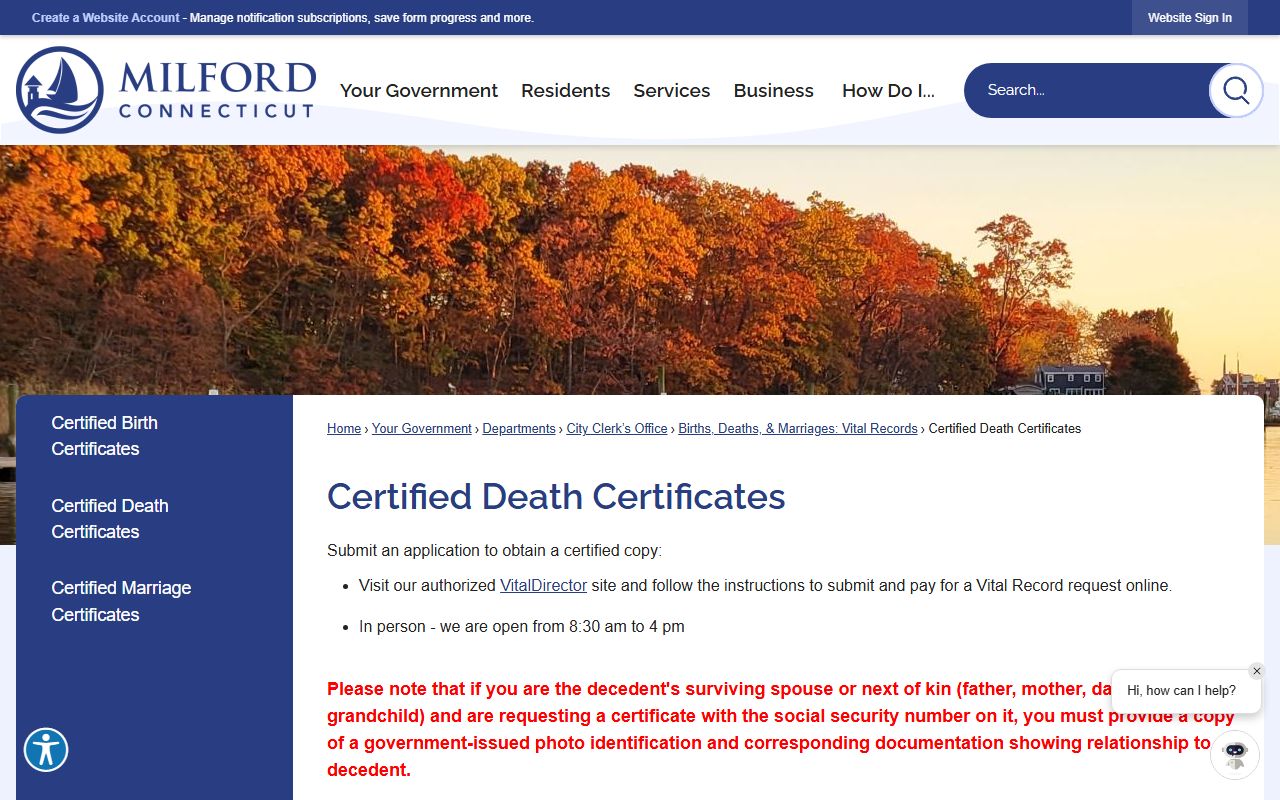This screenshot has height=800, width=1280.
Task: Open the Residents menu
Action: [565, 90]
